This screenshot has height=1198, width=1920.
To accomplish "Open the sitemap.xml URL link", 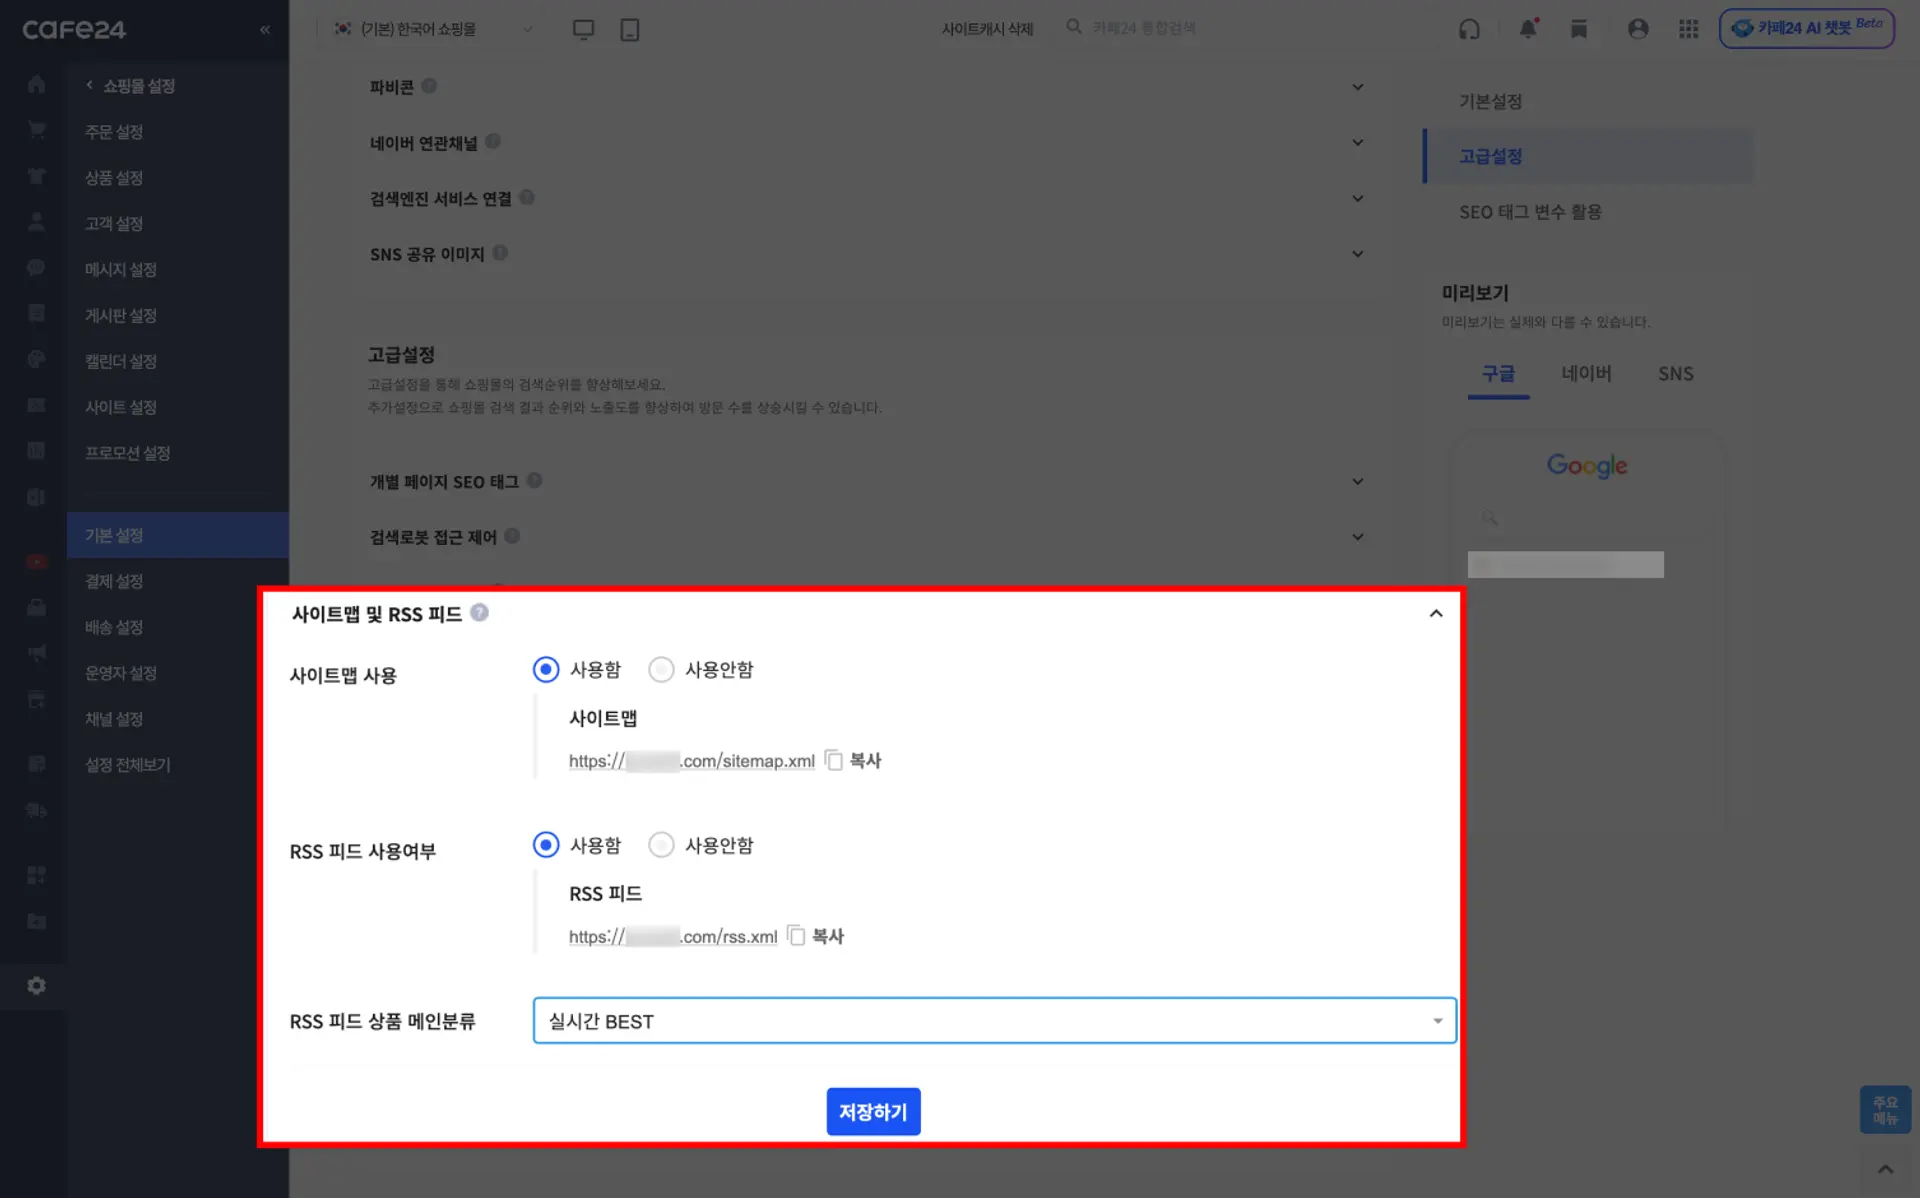I will coord(692,761).
